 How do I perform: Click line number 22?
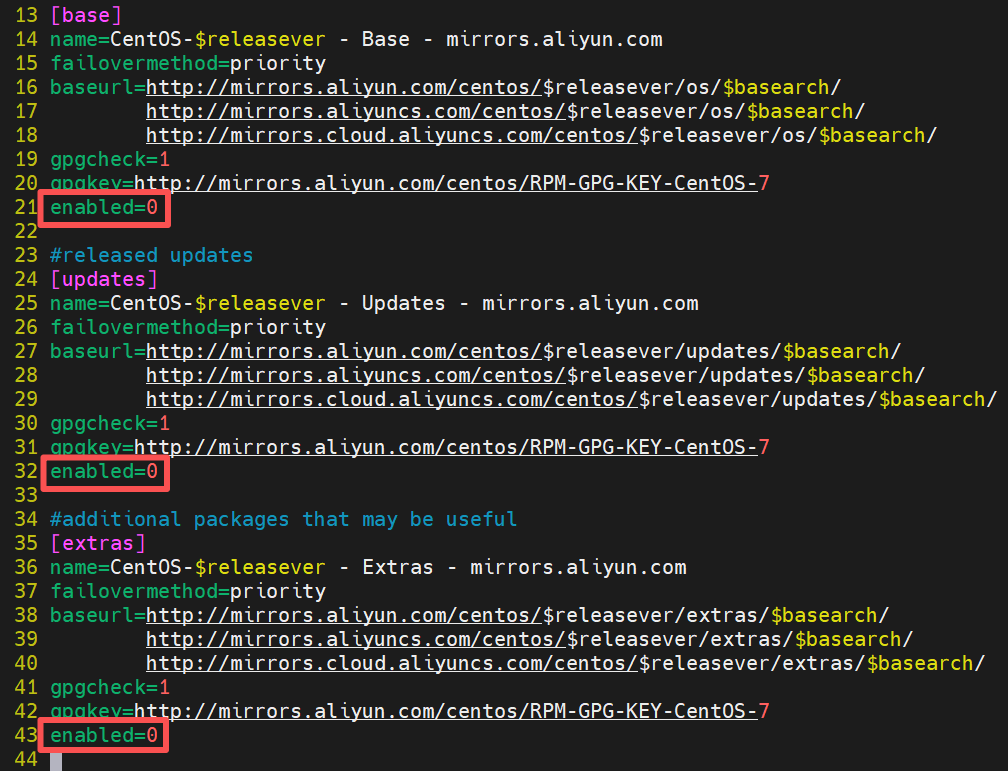26,231
